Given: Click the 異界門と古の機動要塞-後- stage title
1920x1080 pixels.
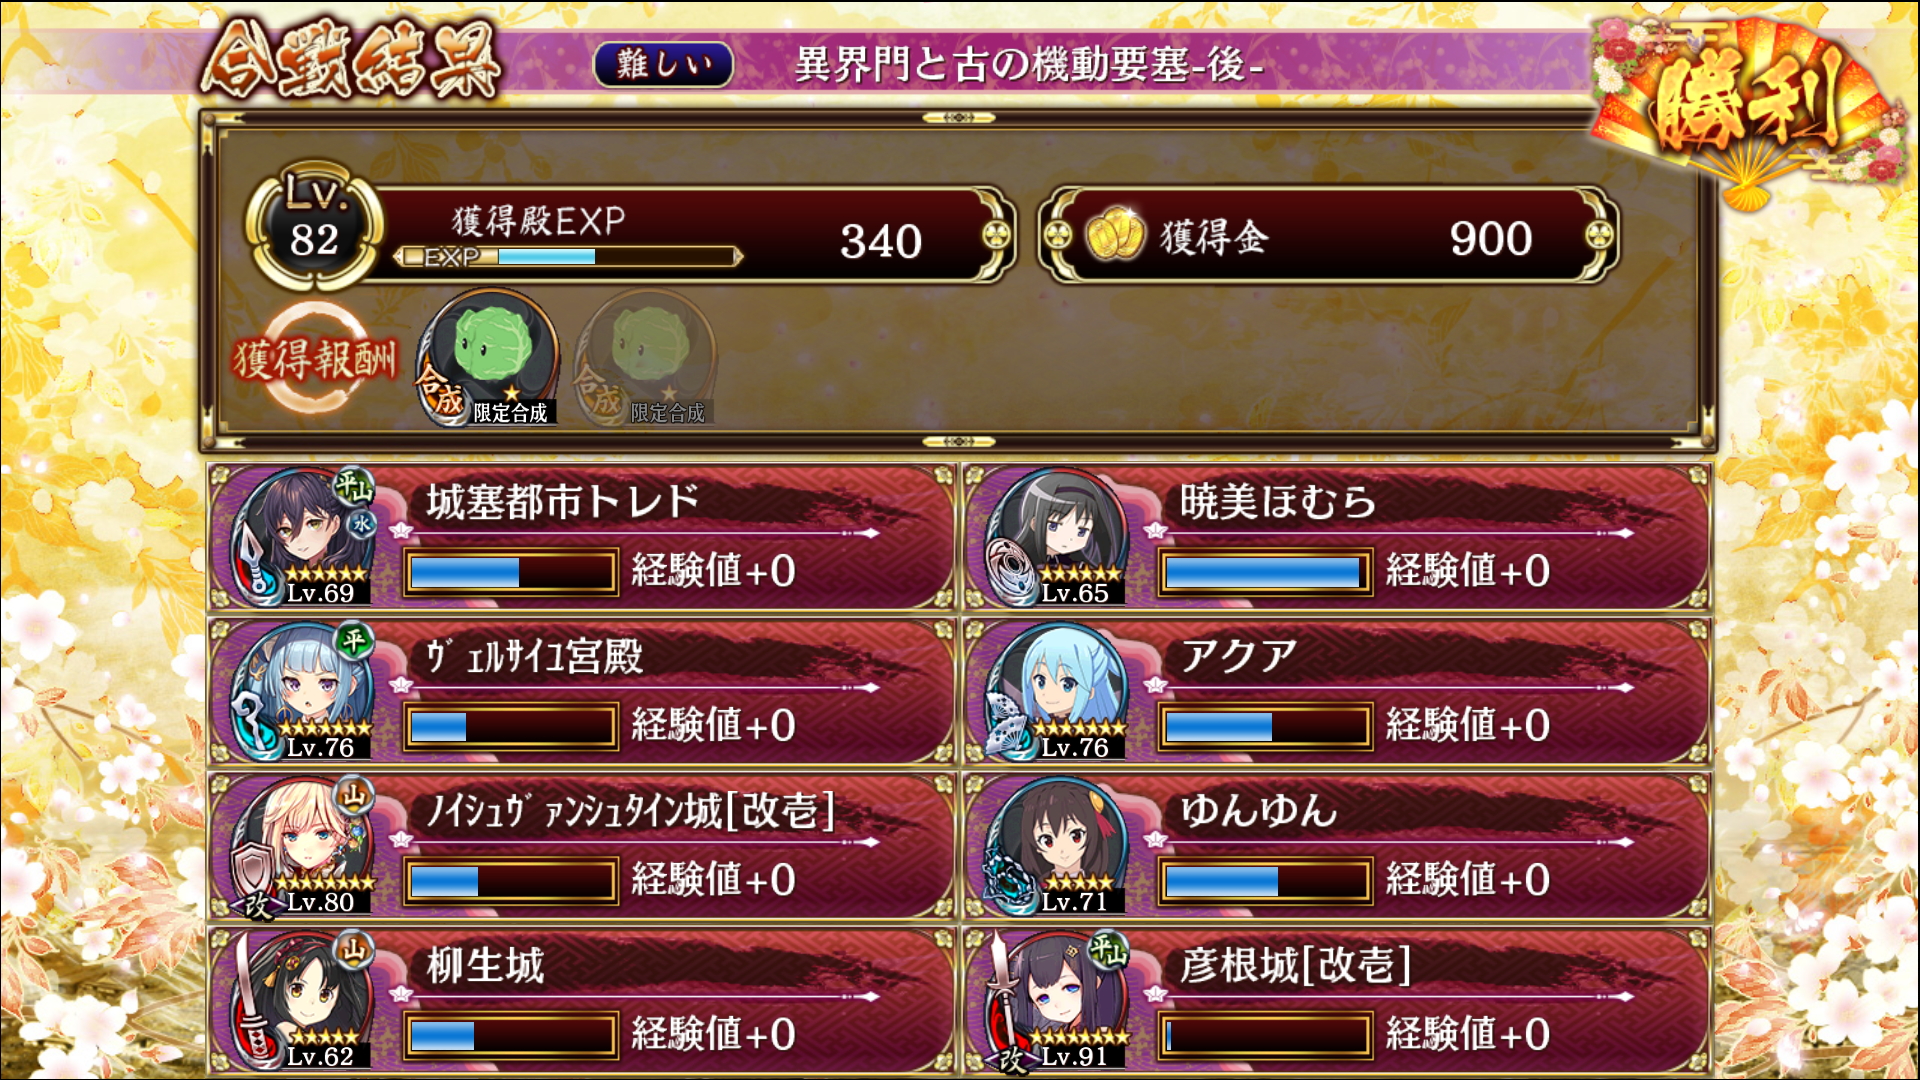Looking at the screenshot, I should click(1029, 65).
